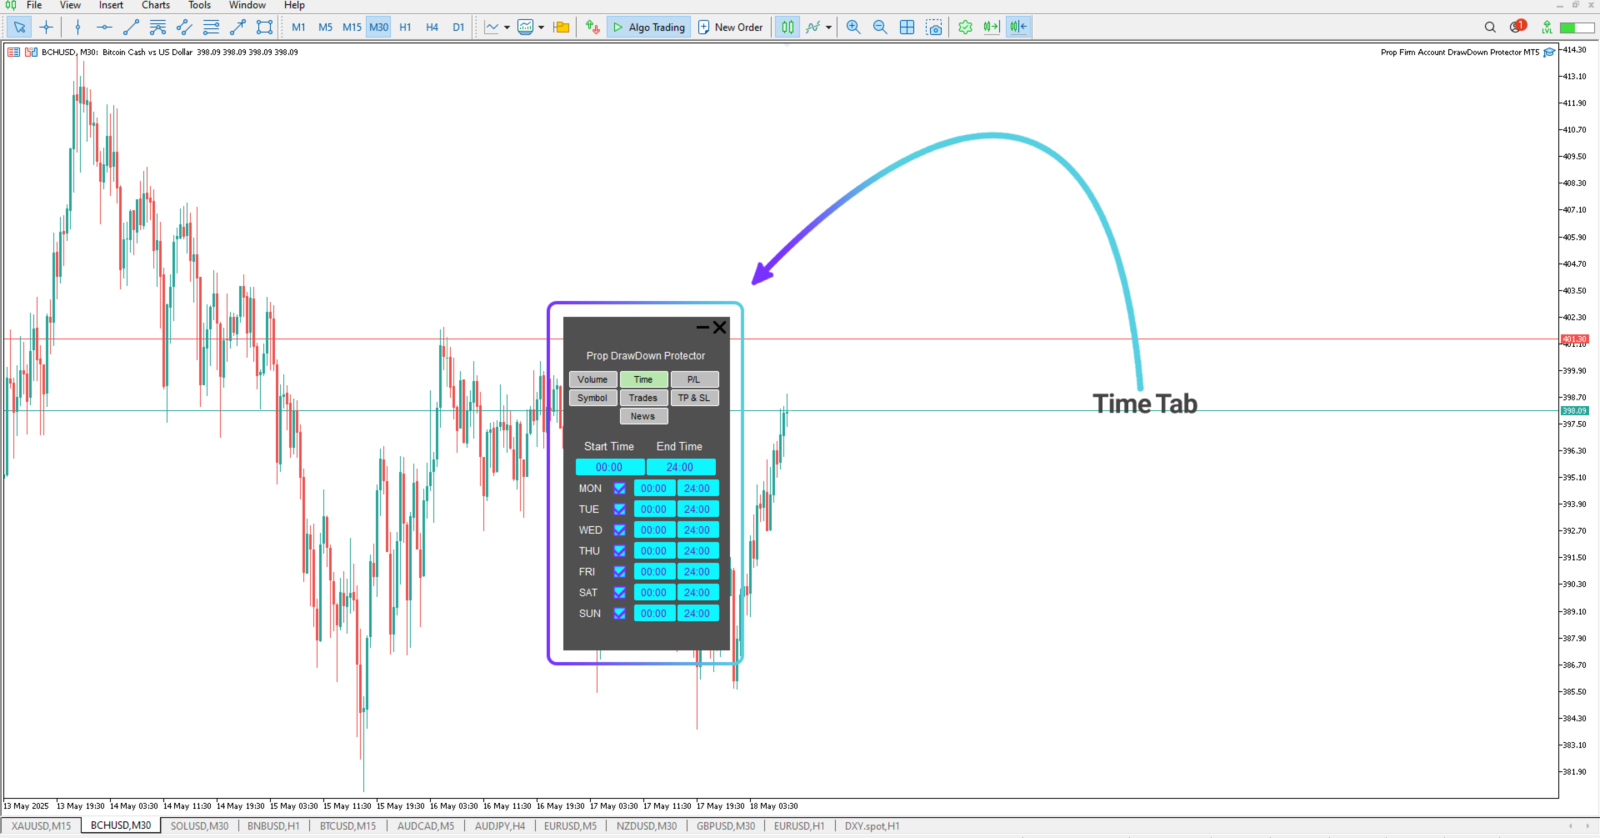Image resolution: width=1600 pixels, height=838 pixels.
Task: Select the crosshair cursor tool
Action: point(46,27)
